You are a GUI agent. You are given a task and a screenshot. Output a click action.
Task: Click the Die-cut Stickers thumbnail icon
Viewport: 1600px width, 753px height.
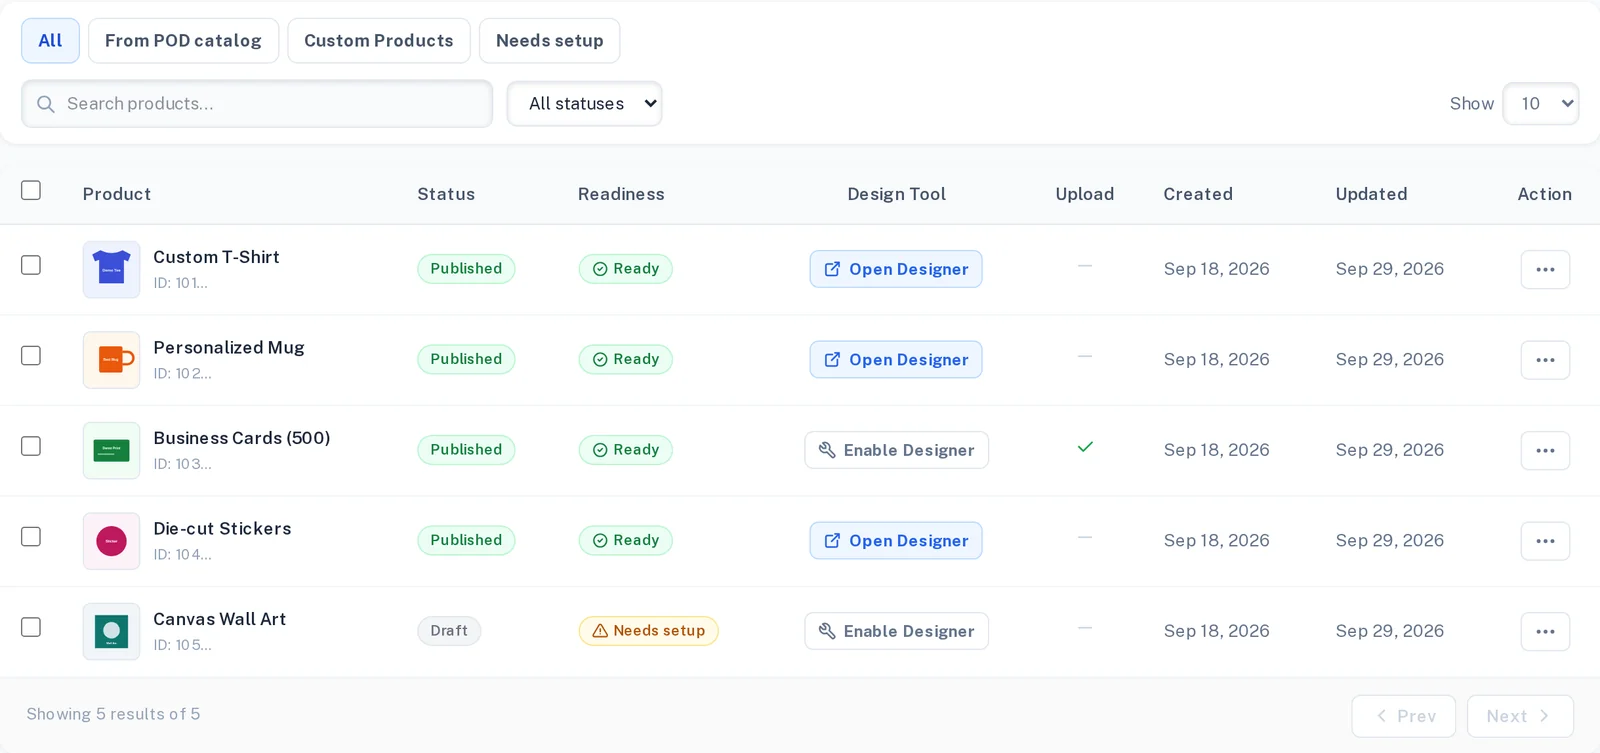(x=111, y=541)
